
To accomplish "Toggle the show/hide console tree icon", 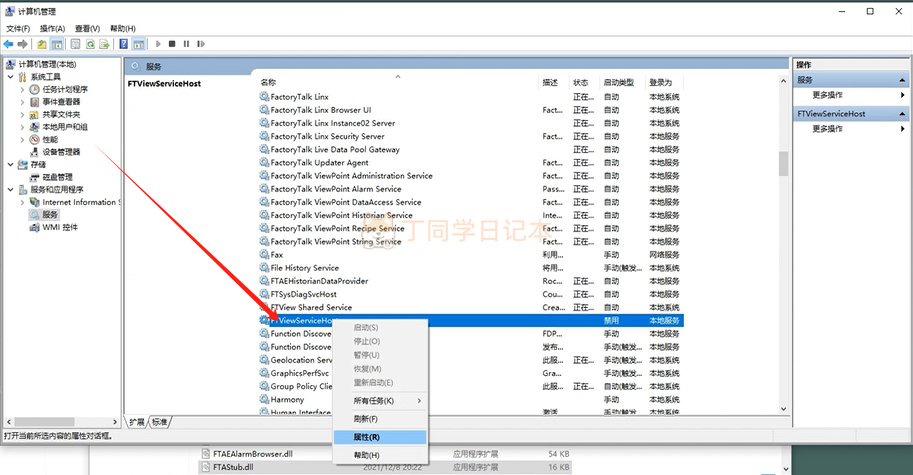I will pyautogui.click(x=56, y=44).
